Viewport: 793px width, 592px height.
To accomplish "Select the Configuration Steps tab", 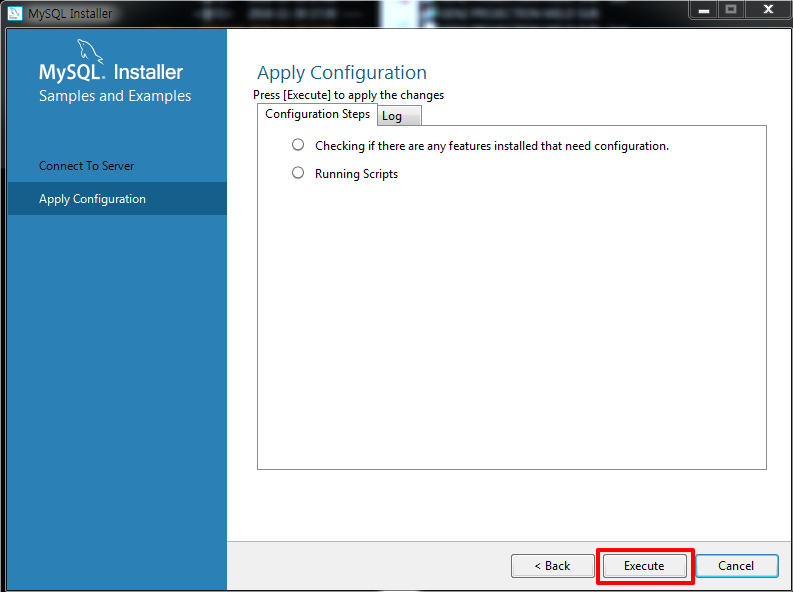I will click(x=318, y=114).
